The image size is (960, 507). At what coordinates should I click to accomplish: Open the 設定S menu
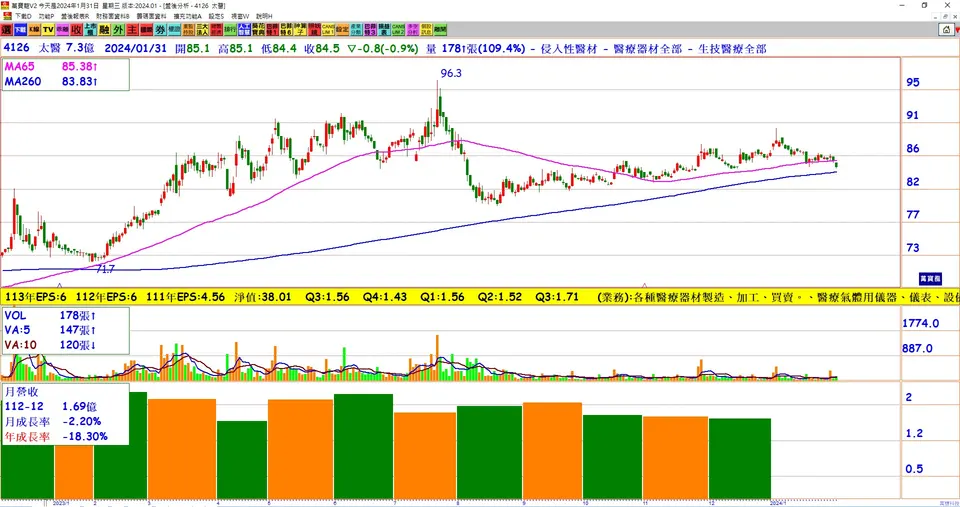[216, 16]
